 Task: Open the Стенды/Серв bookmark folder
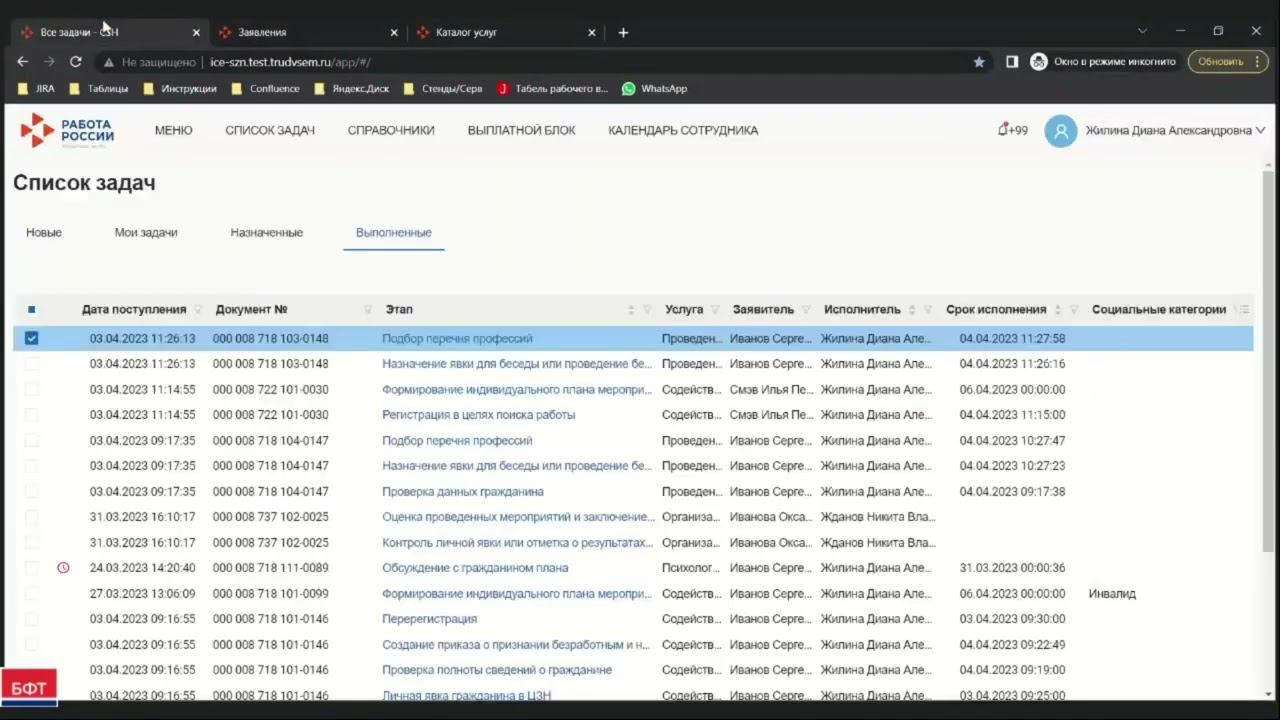[x=443, y=88]
